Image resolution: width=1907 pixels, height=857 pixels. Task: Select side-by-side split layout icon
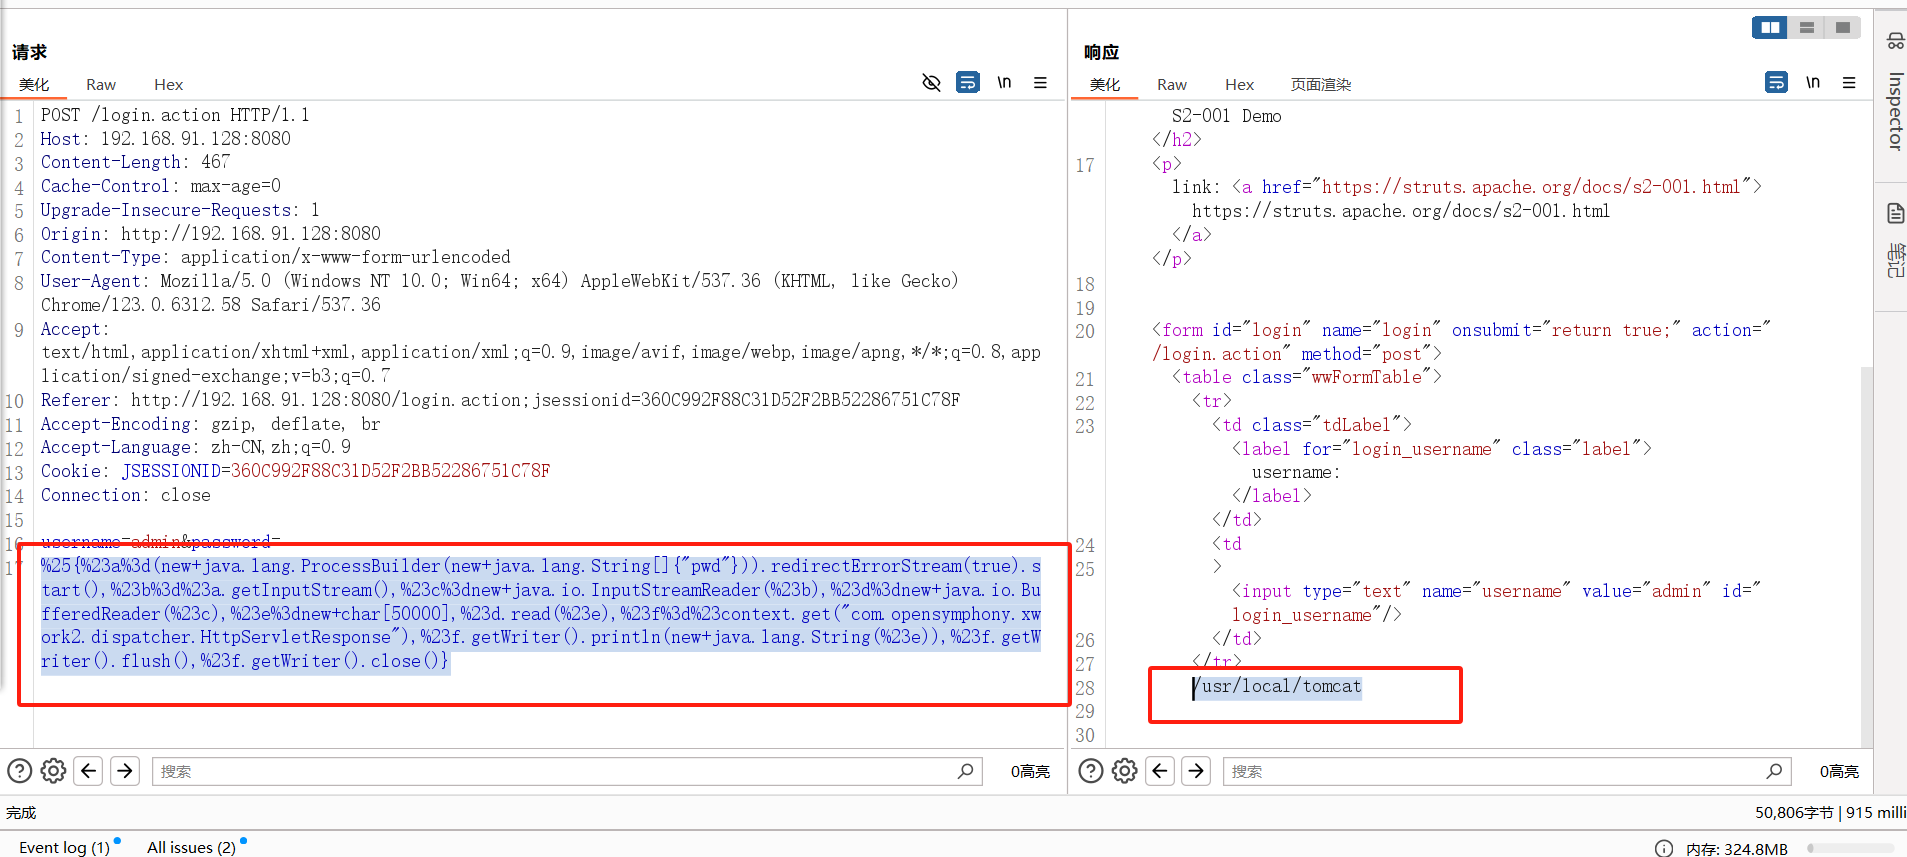coord(1770,27)
